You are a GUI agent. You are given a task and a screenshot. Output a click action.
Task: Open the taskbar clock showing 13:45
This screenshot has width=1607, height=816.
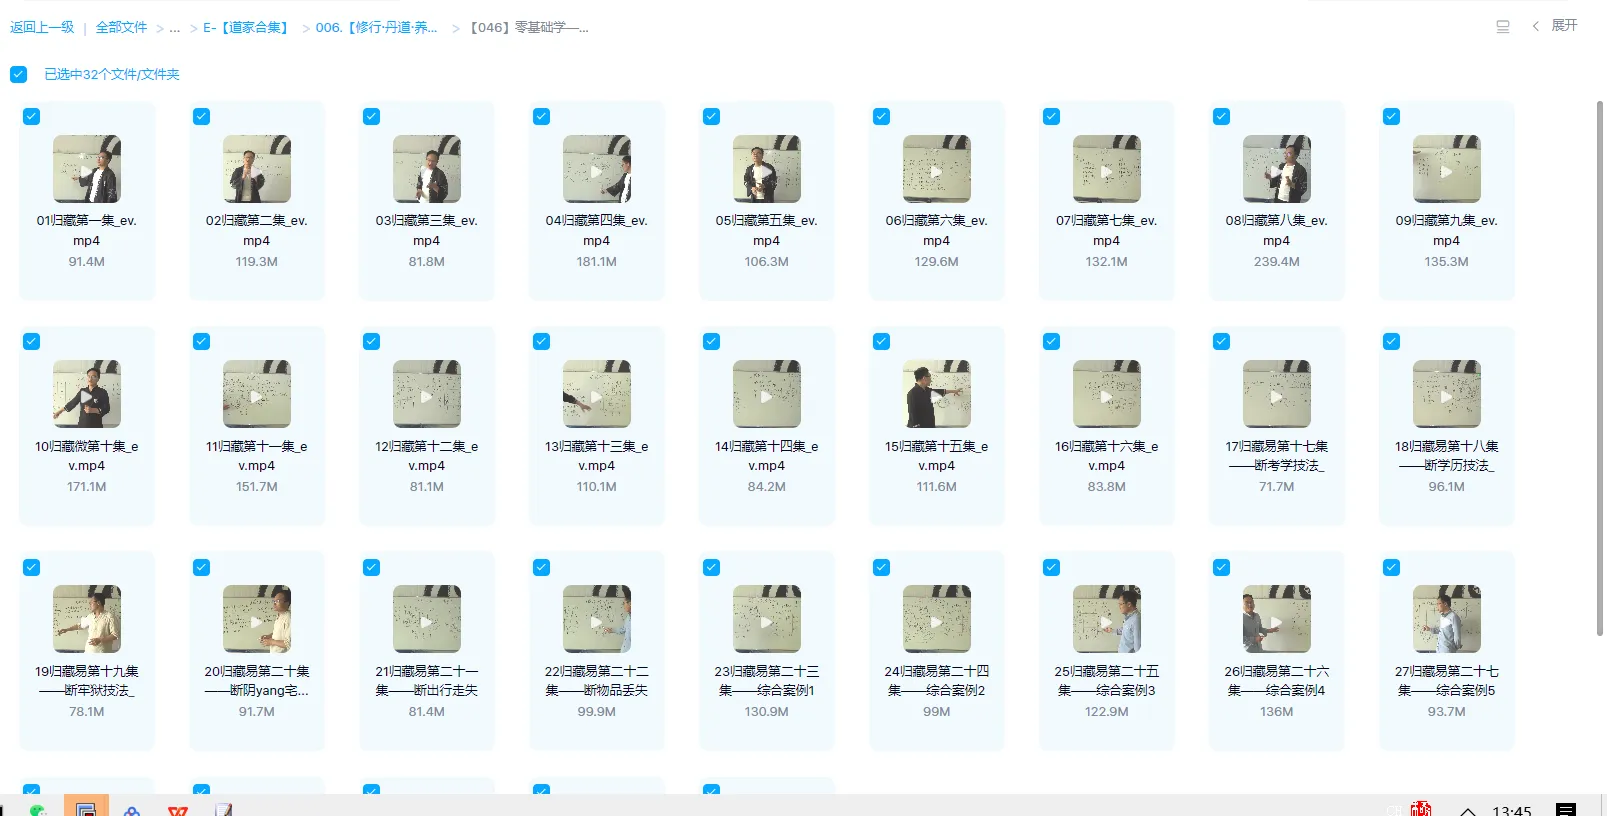coord(1512,810)
